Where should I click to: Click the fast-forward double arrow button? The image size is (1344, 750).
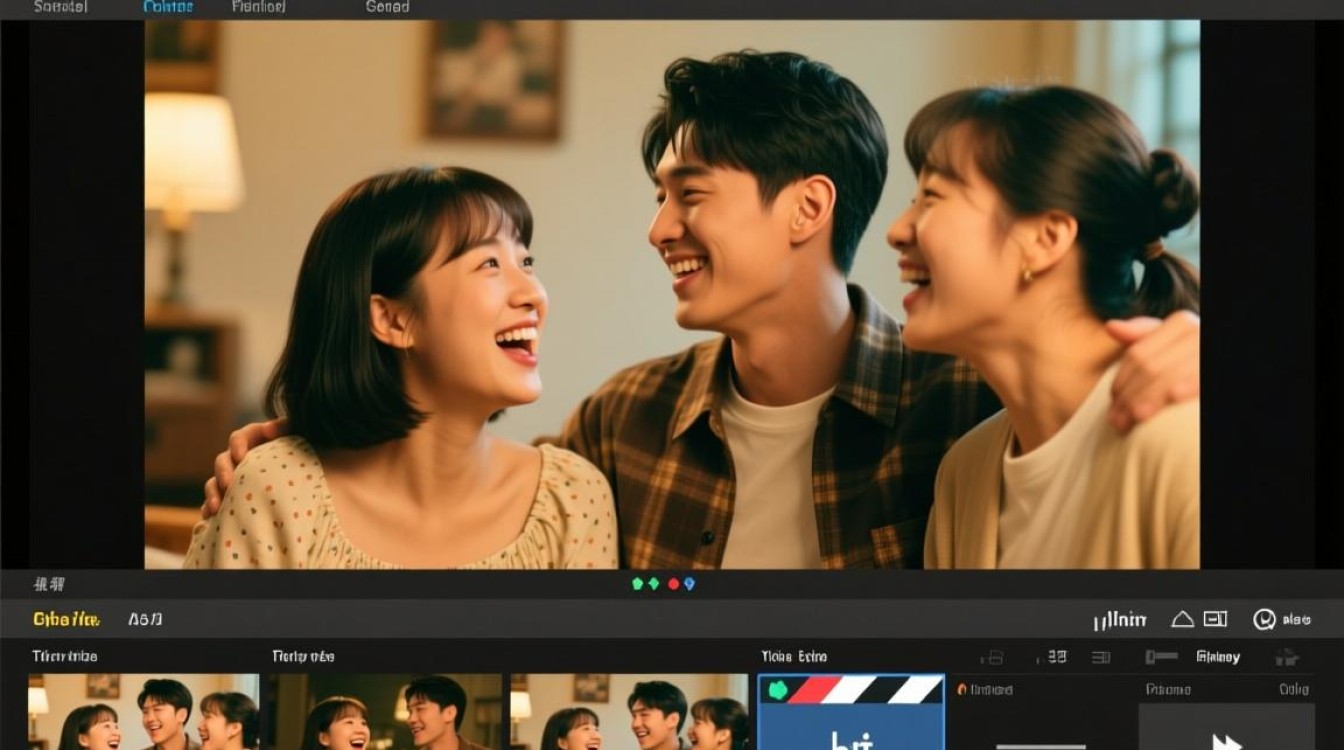(1227, 742)
